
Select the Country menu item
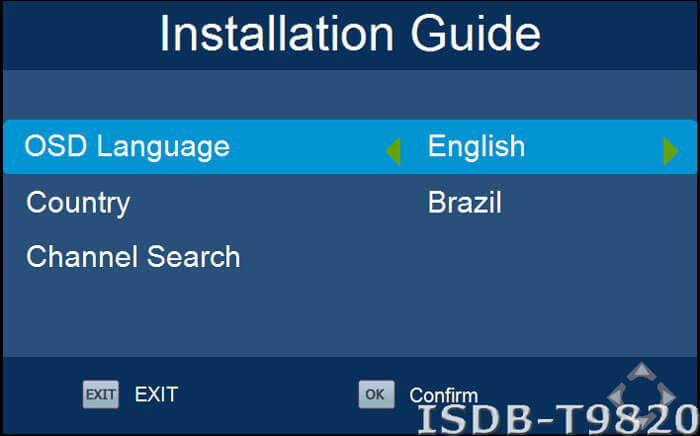click(x=78, y=203)
